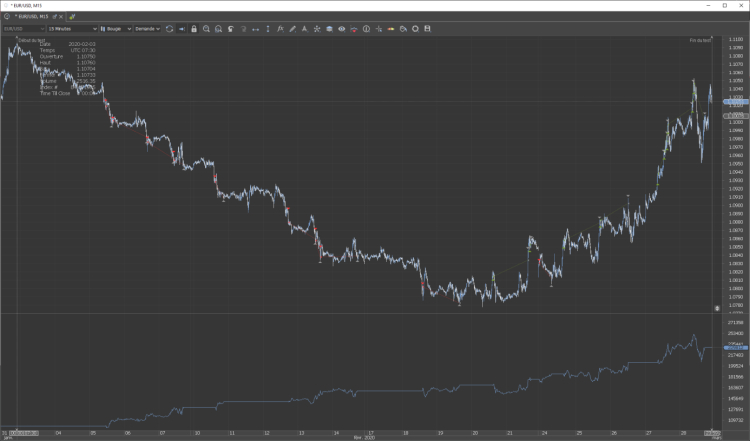This screenshot has width=750, height=441.
Task: Open the paint bucket color options
Action: 403,29
